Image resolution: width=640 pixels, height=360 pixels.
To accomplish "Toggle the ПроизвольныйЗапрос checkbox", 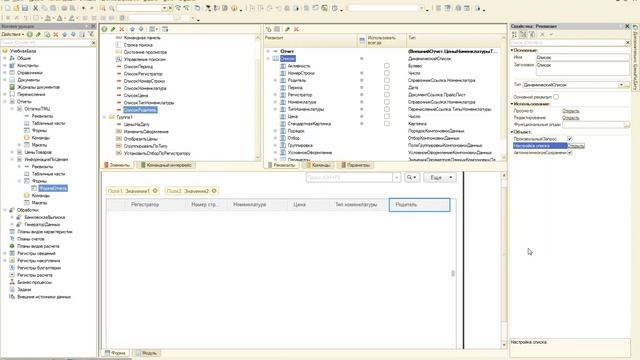I will (570, 139).
